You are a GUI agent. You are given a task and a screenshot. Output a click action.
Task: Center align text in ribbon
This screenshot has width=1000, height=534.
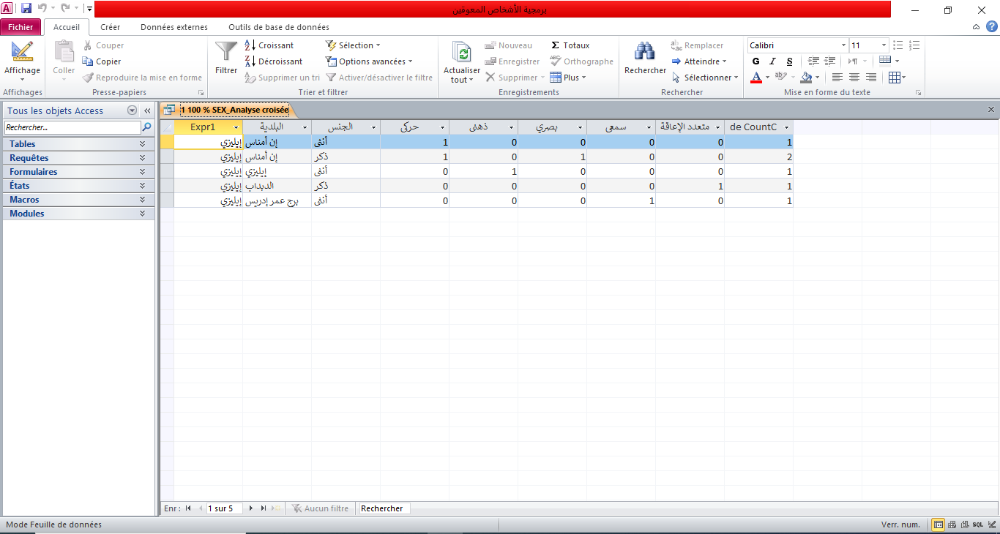click(x=854, y=77)
